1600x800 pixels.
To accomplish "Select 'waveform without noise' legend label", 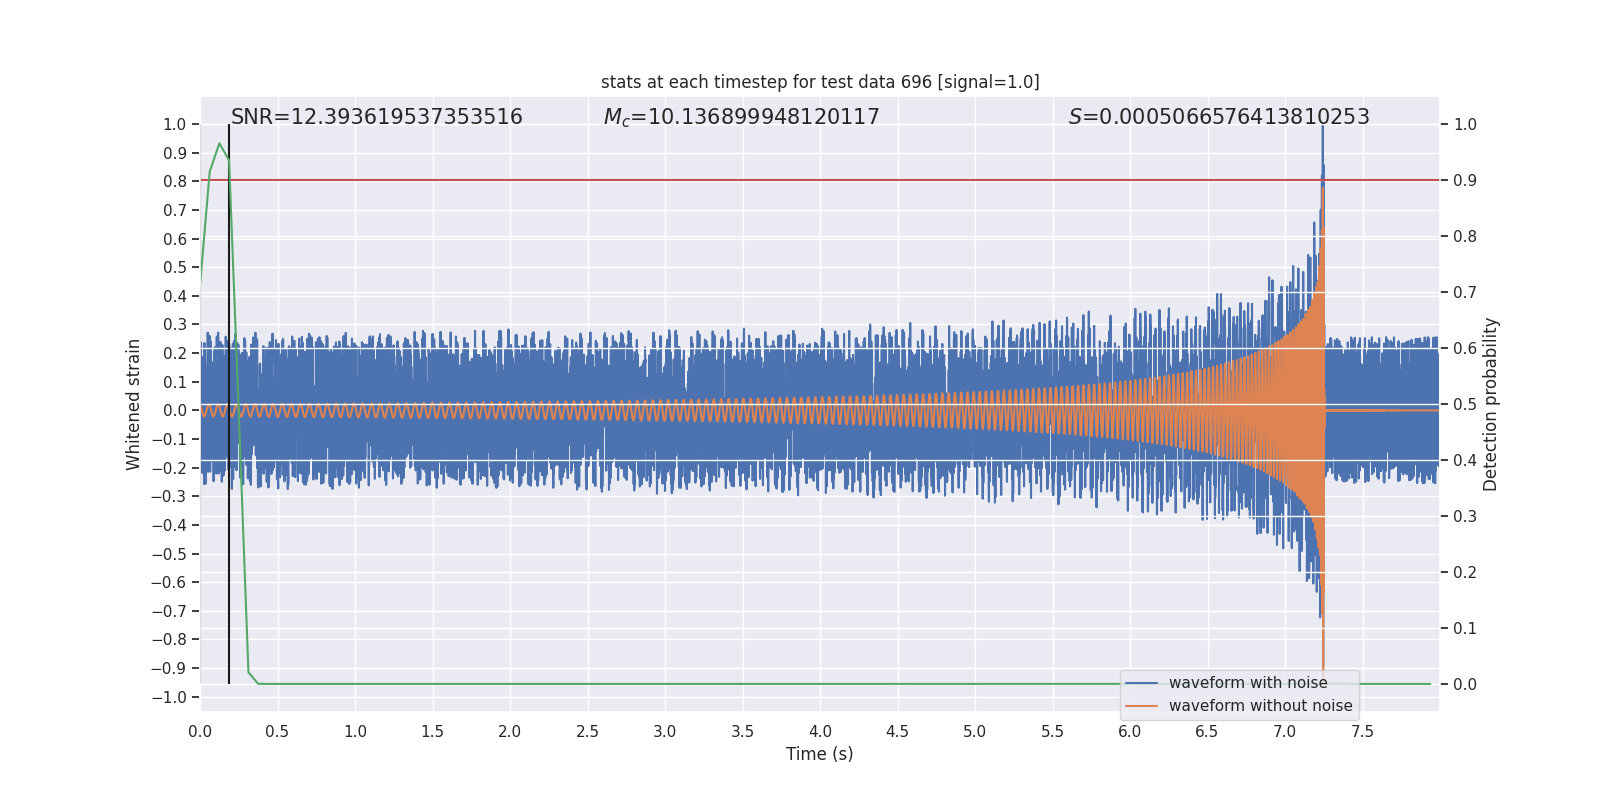I will coord(1261,706).
